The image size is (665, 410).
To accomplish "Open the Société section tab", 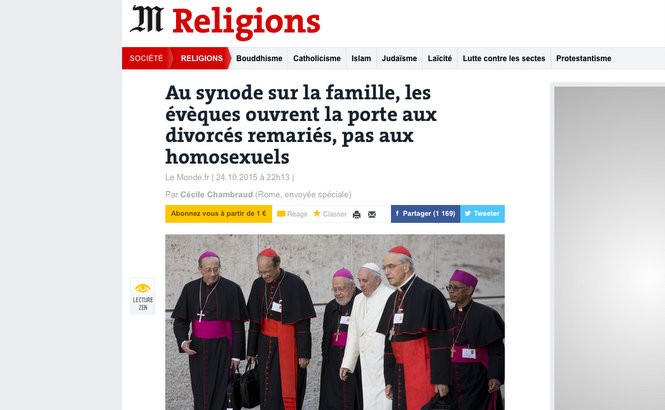I will (146, 58).
